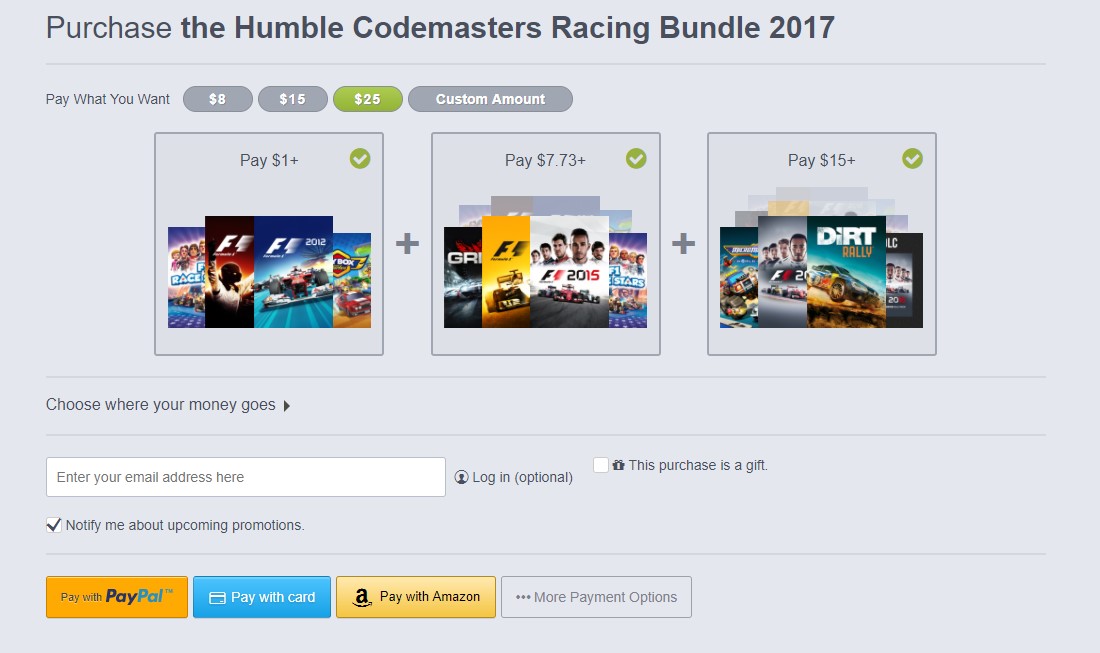Click the three dots in More Payment Options
Image resolution: width=1100 pixels, height=653 pixels.
[523, 598]
